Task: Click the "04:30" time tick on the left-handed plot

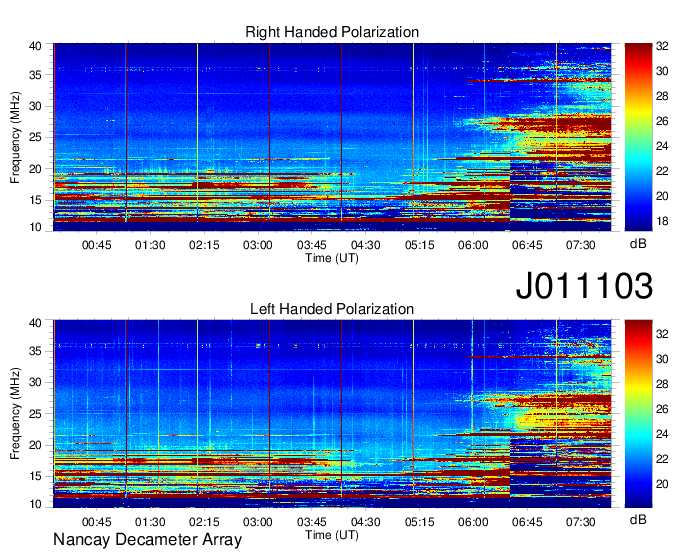Action: point(366,522)
